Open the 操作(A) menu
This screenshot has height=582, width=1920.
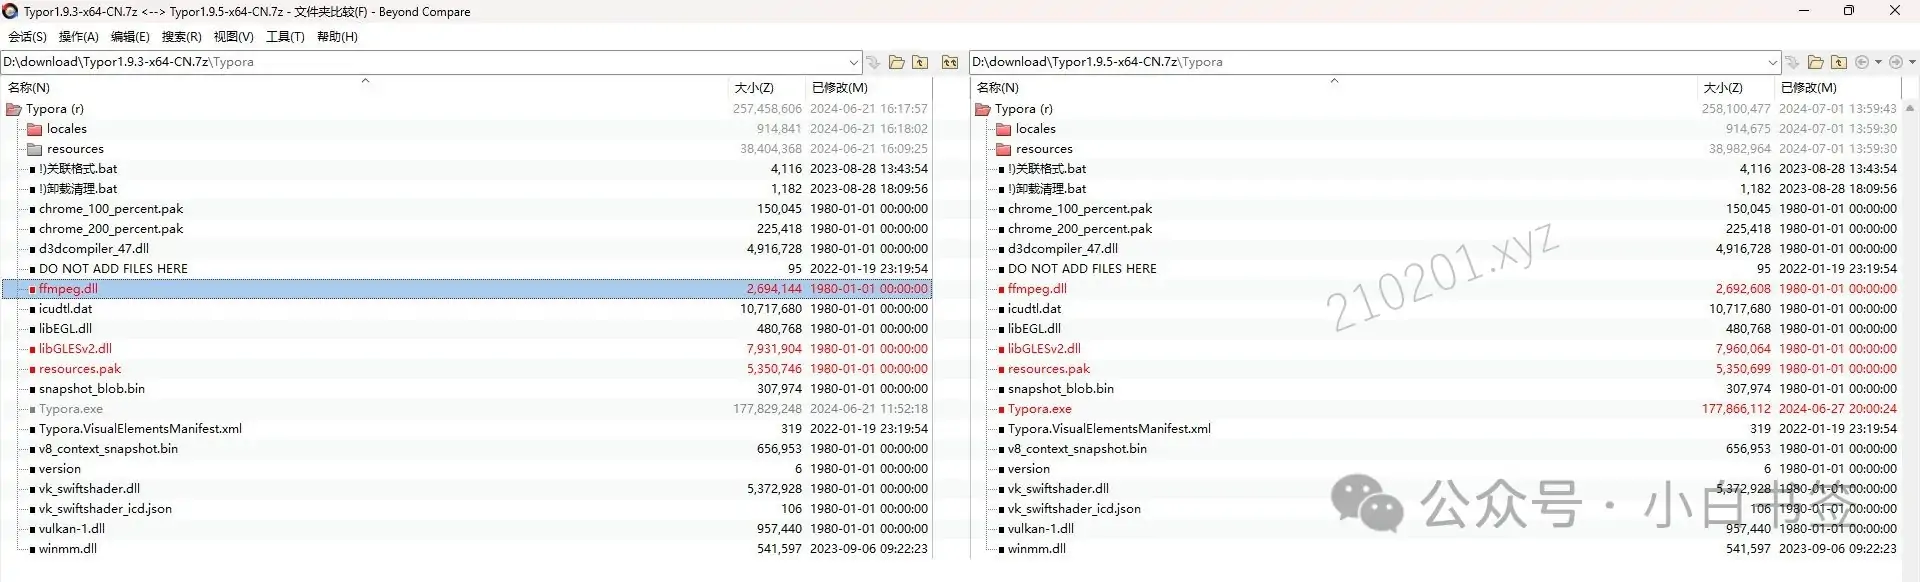(x=78, y=37)
